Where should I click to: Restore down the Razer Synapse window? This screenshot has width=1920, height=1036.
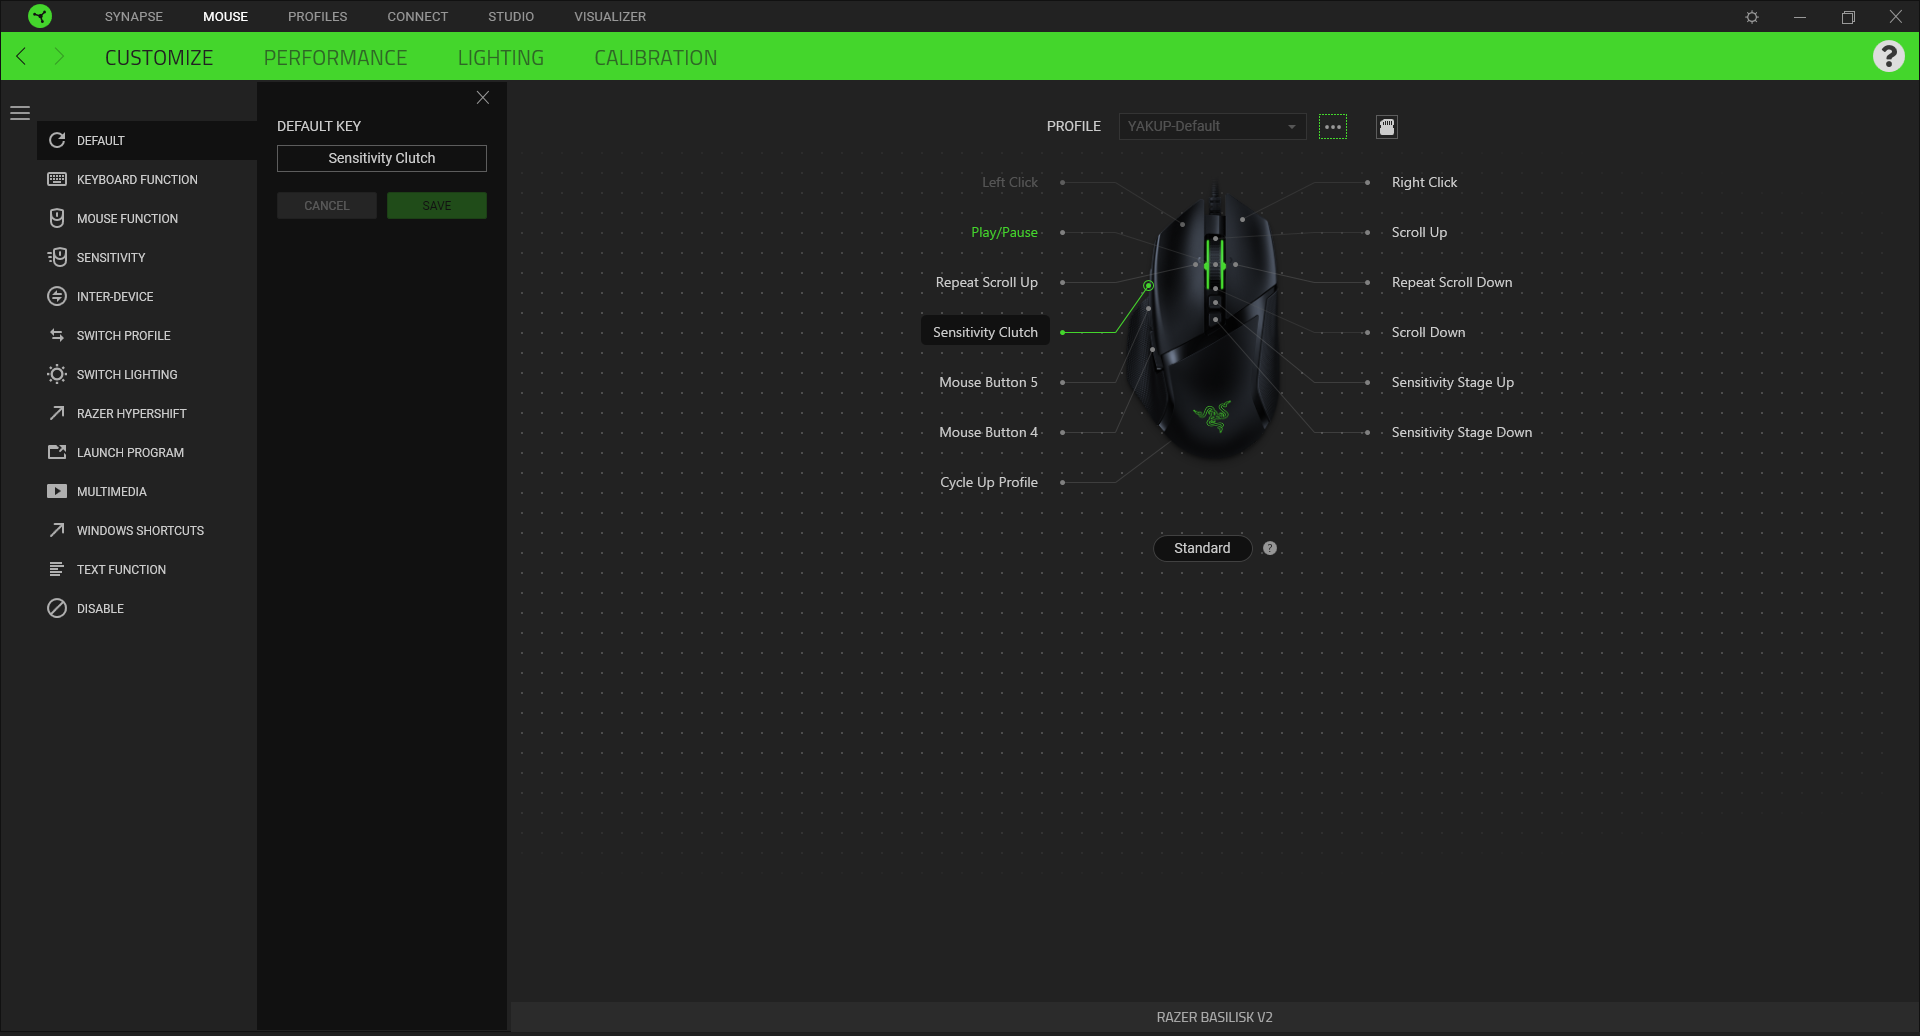pos(1848,17)
